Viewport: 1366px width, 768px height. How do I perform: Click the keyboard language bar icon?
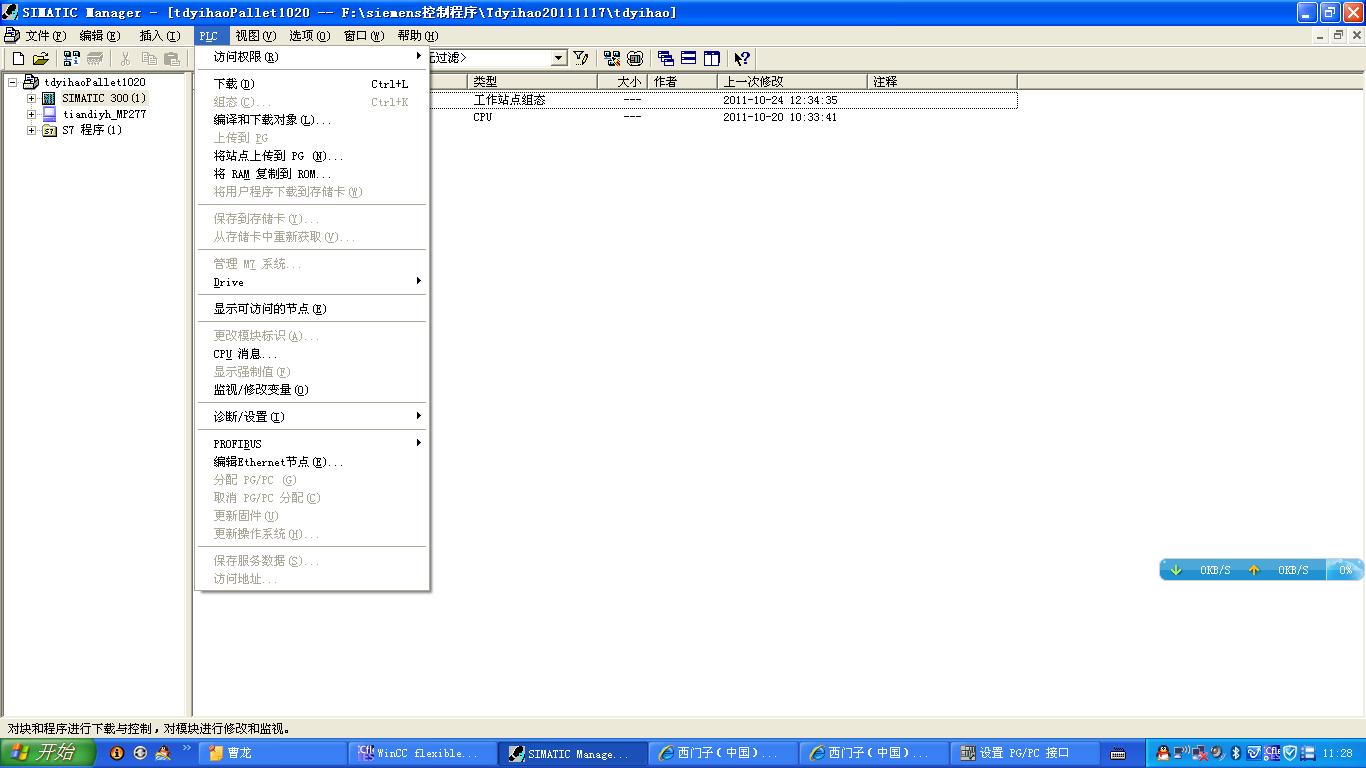coord(1118,753)
